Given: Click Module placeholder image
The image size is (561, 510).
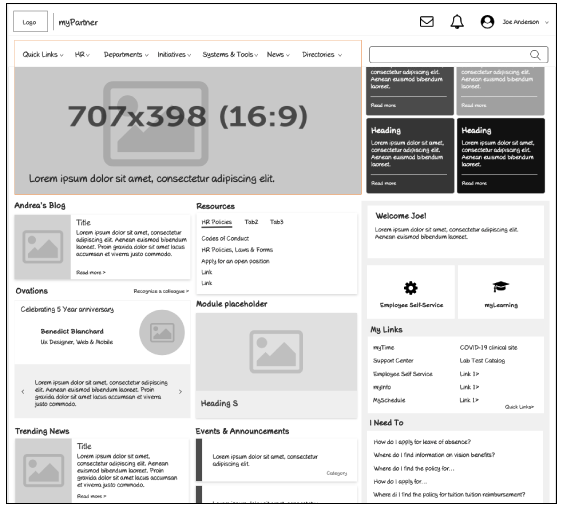Looking at the screenshot, I should pos(276,352).
